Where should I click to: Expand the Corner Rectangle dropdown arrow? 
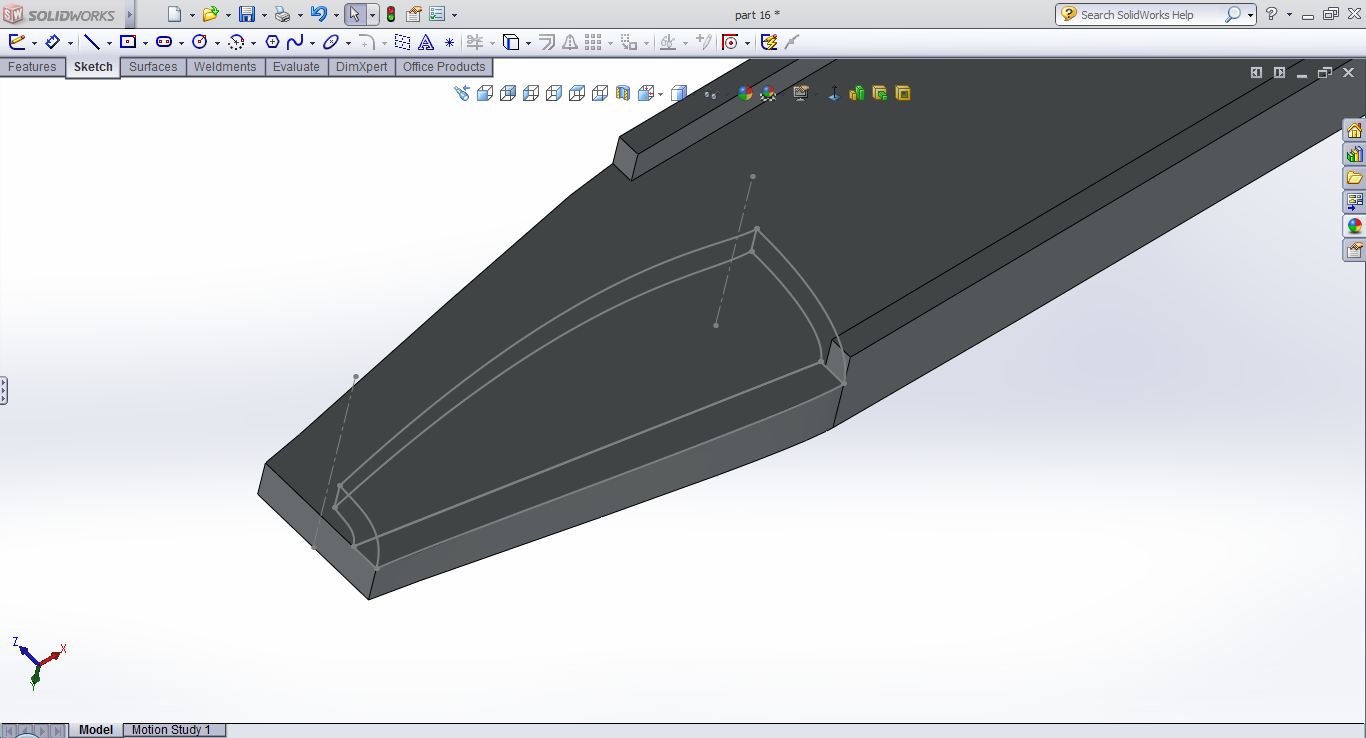tap(145, 43)
